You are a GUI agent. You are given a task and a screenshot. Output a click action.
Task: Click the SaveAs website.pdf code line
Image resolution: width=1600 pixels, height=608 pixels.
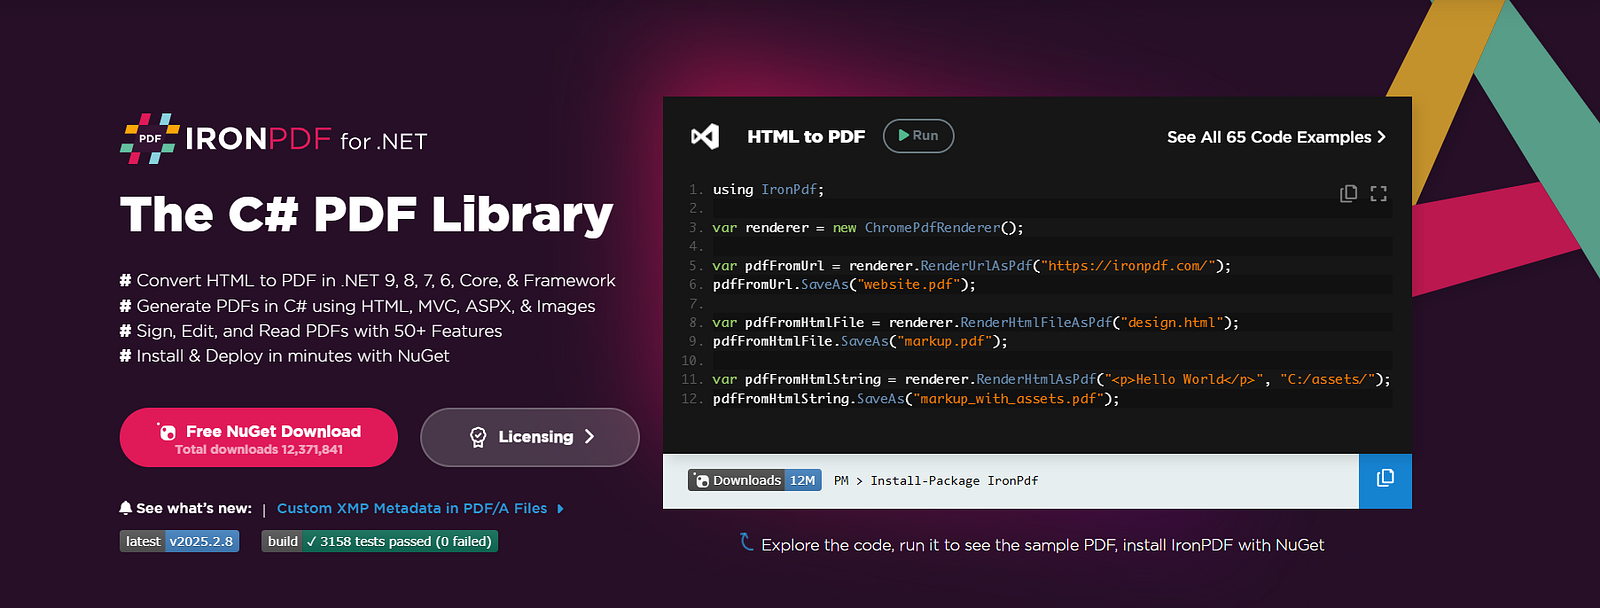coord(844,285)
